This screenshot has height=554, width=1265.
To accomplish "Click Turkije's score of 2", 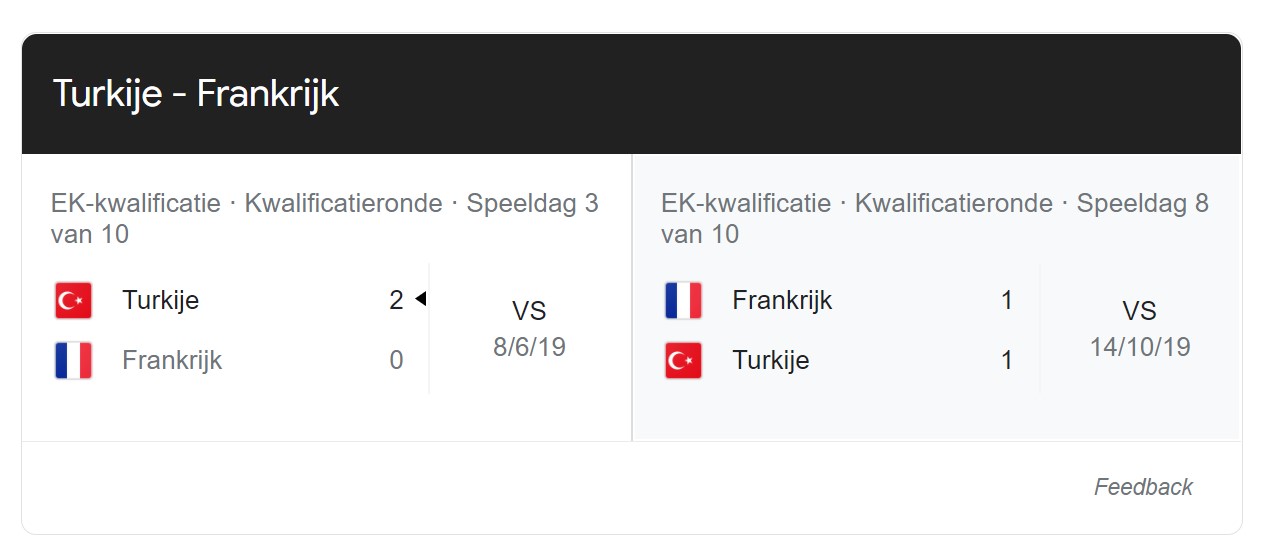I will [396, 300].
